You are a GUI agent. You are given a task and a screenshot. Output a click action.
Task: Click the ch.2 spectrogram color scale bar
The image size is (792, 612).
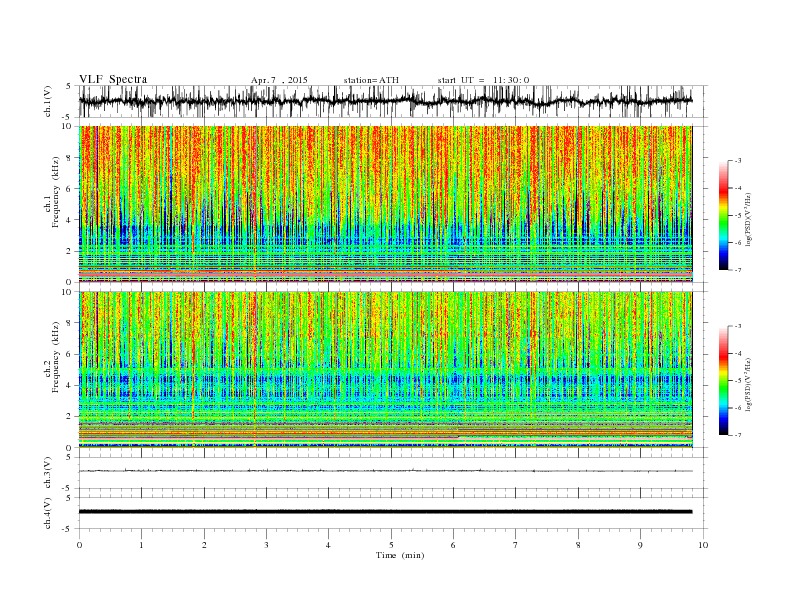(x=723, y=381)
